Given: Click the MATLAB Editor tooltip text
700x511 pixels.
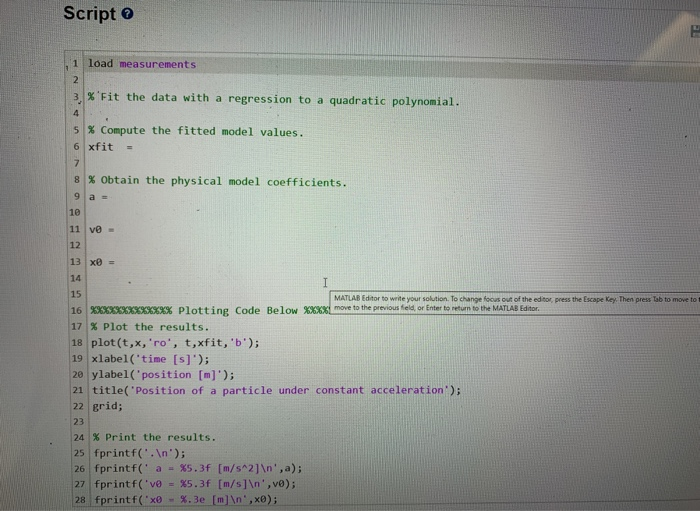Looking at the screenshot, I should [x=516, y=303].
